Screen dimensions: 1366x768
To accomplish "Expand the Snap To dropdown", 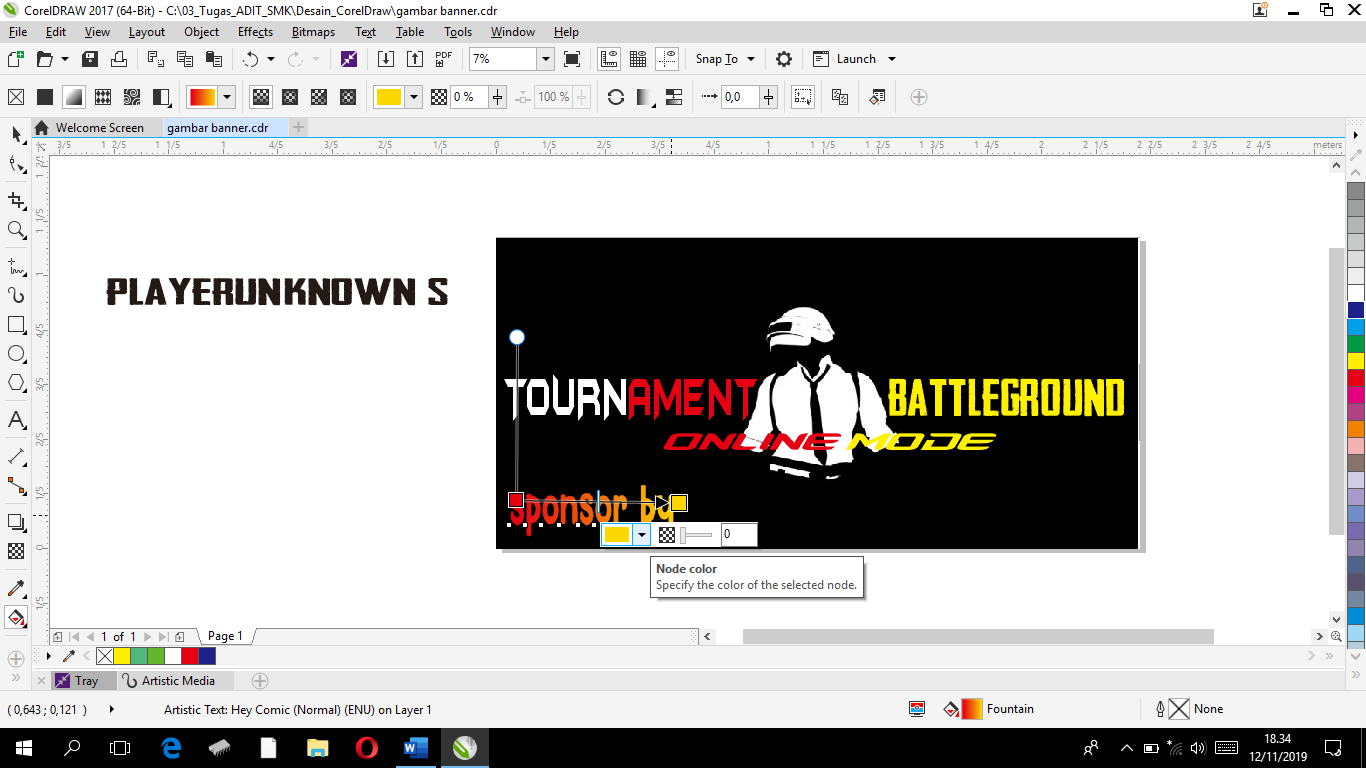I will (x=750, y=59).
